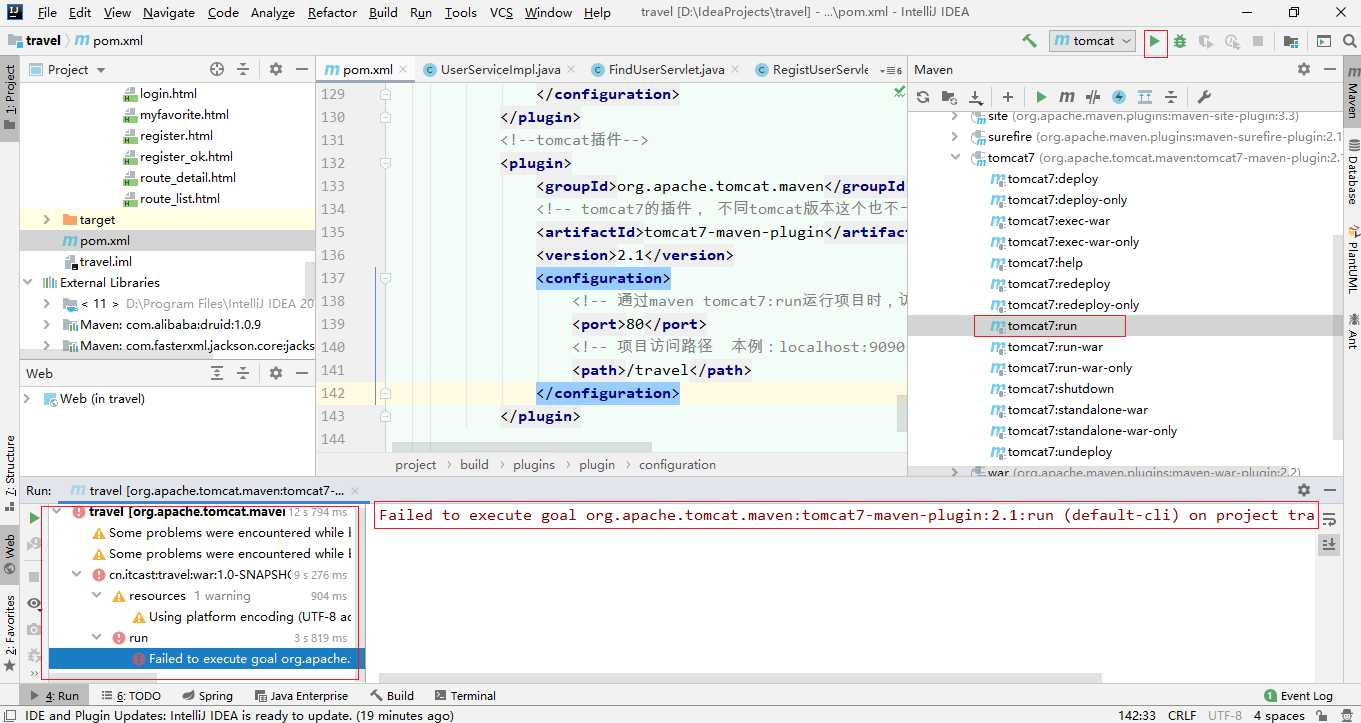
Task: Click 'plugins' in editor breadcrumb
Action: 534,464
